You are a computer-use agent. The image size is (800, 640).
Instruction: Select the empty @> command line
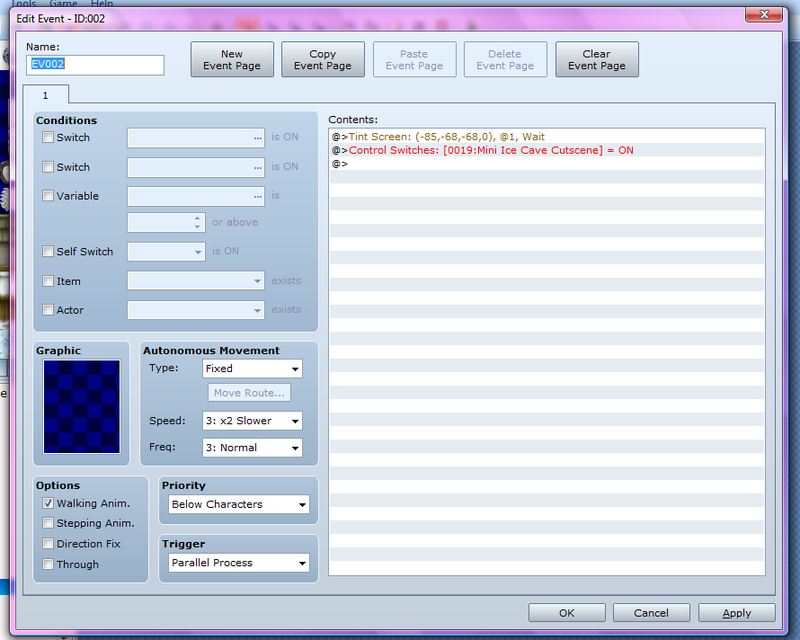546,164
